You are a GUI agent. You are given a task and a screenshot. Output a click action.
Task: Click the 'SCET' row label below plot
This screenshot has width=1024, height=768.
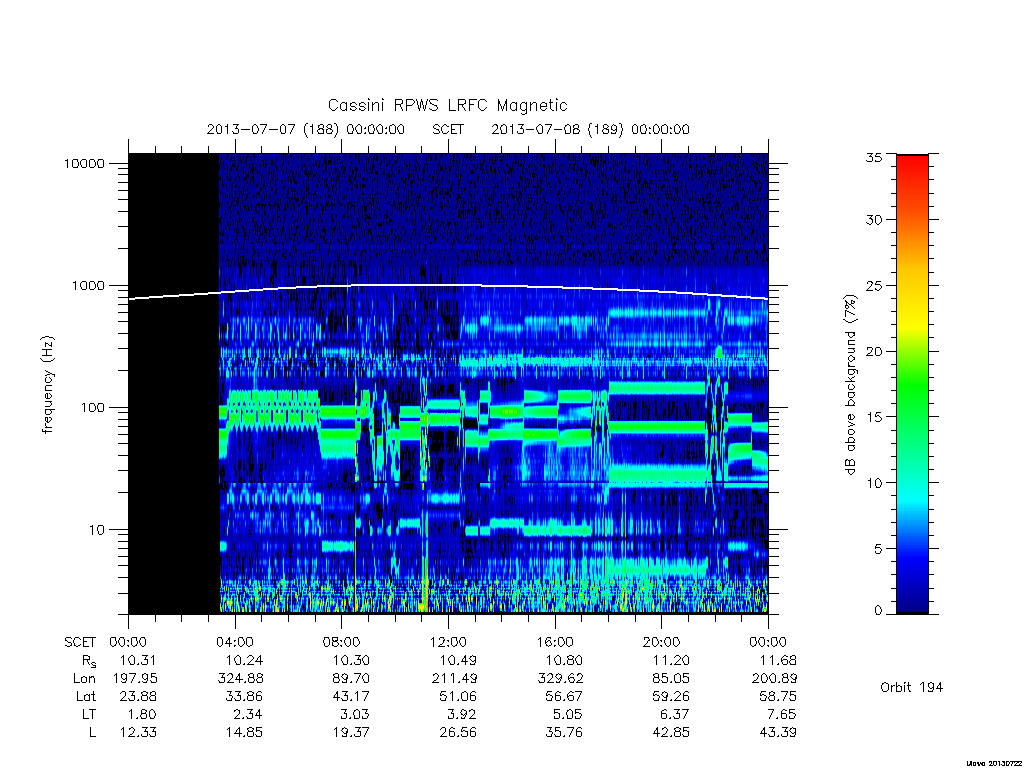click(x=80, y=643)
